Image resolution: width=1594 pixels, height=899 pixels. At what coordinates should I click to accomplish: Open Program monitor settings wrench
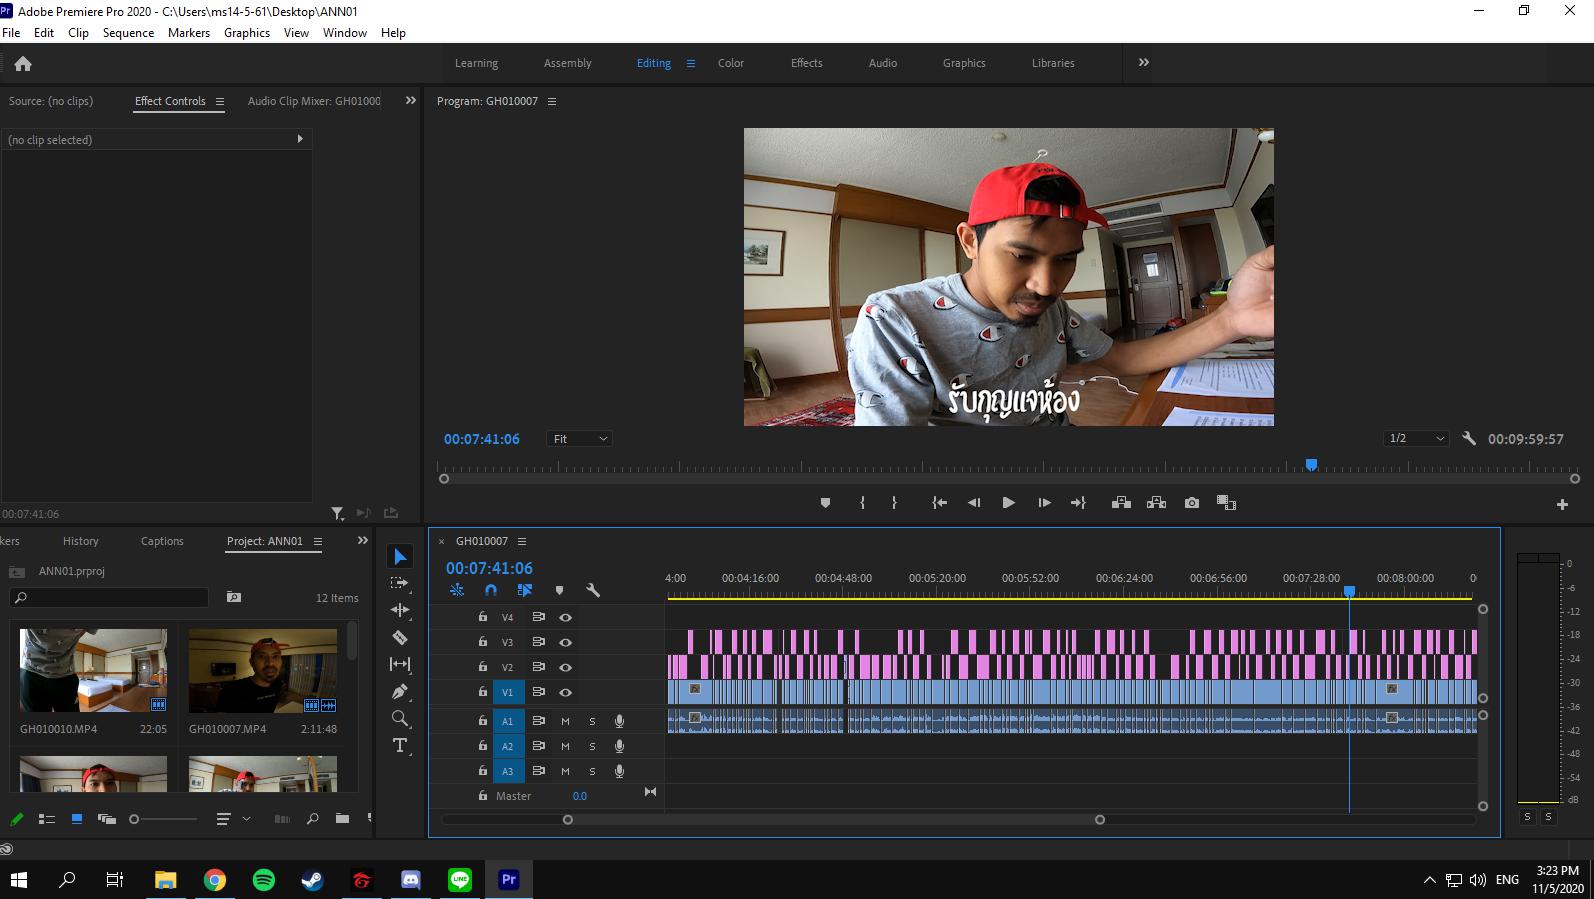[x=1469, y=438]
